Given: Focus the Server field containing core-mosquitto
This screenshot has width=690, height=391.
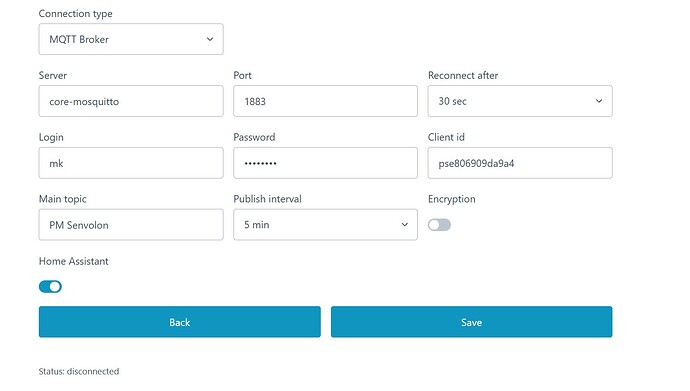Looking at the screenshot, I should tap(131, 101).
